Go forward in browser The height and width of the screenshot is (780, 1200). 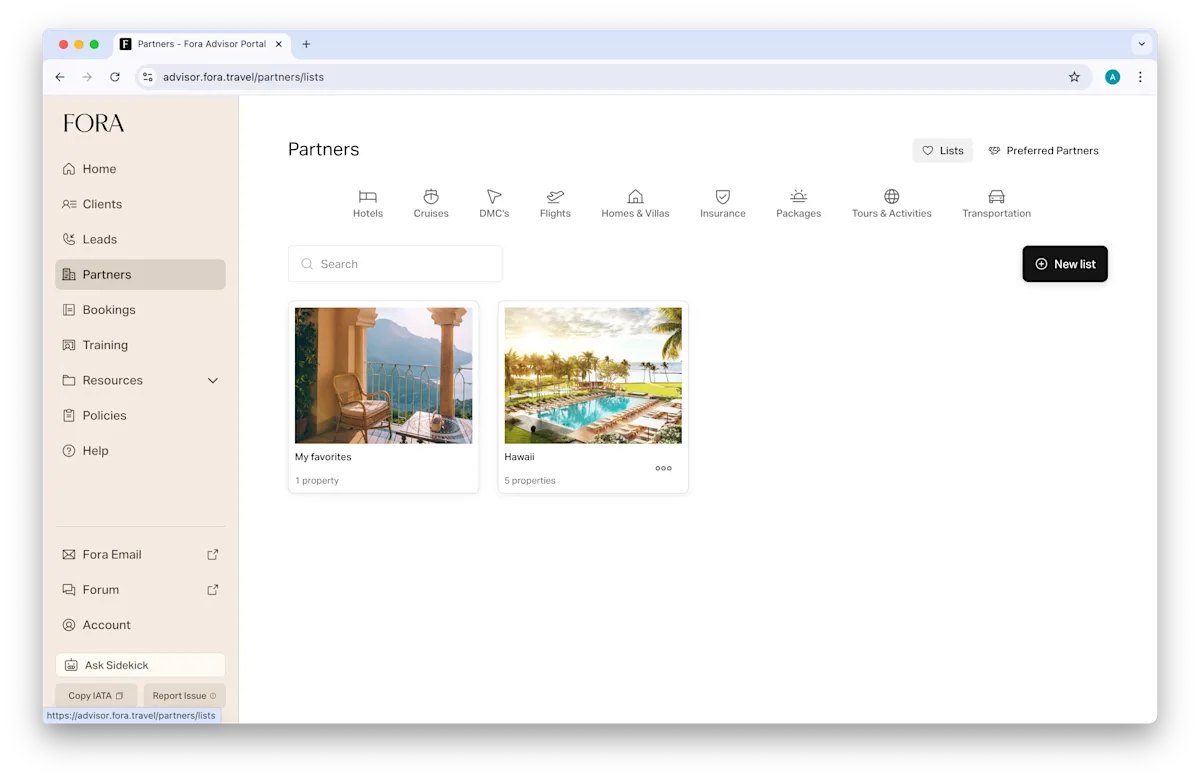tap(87, 77)
